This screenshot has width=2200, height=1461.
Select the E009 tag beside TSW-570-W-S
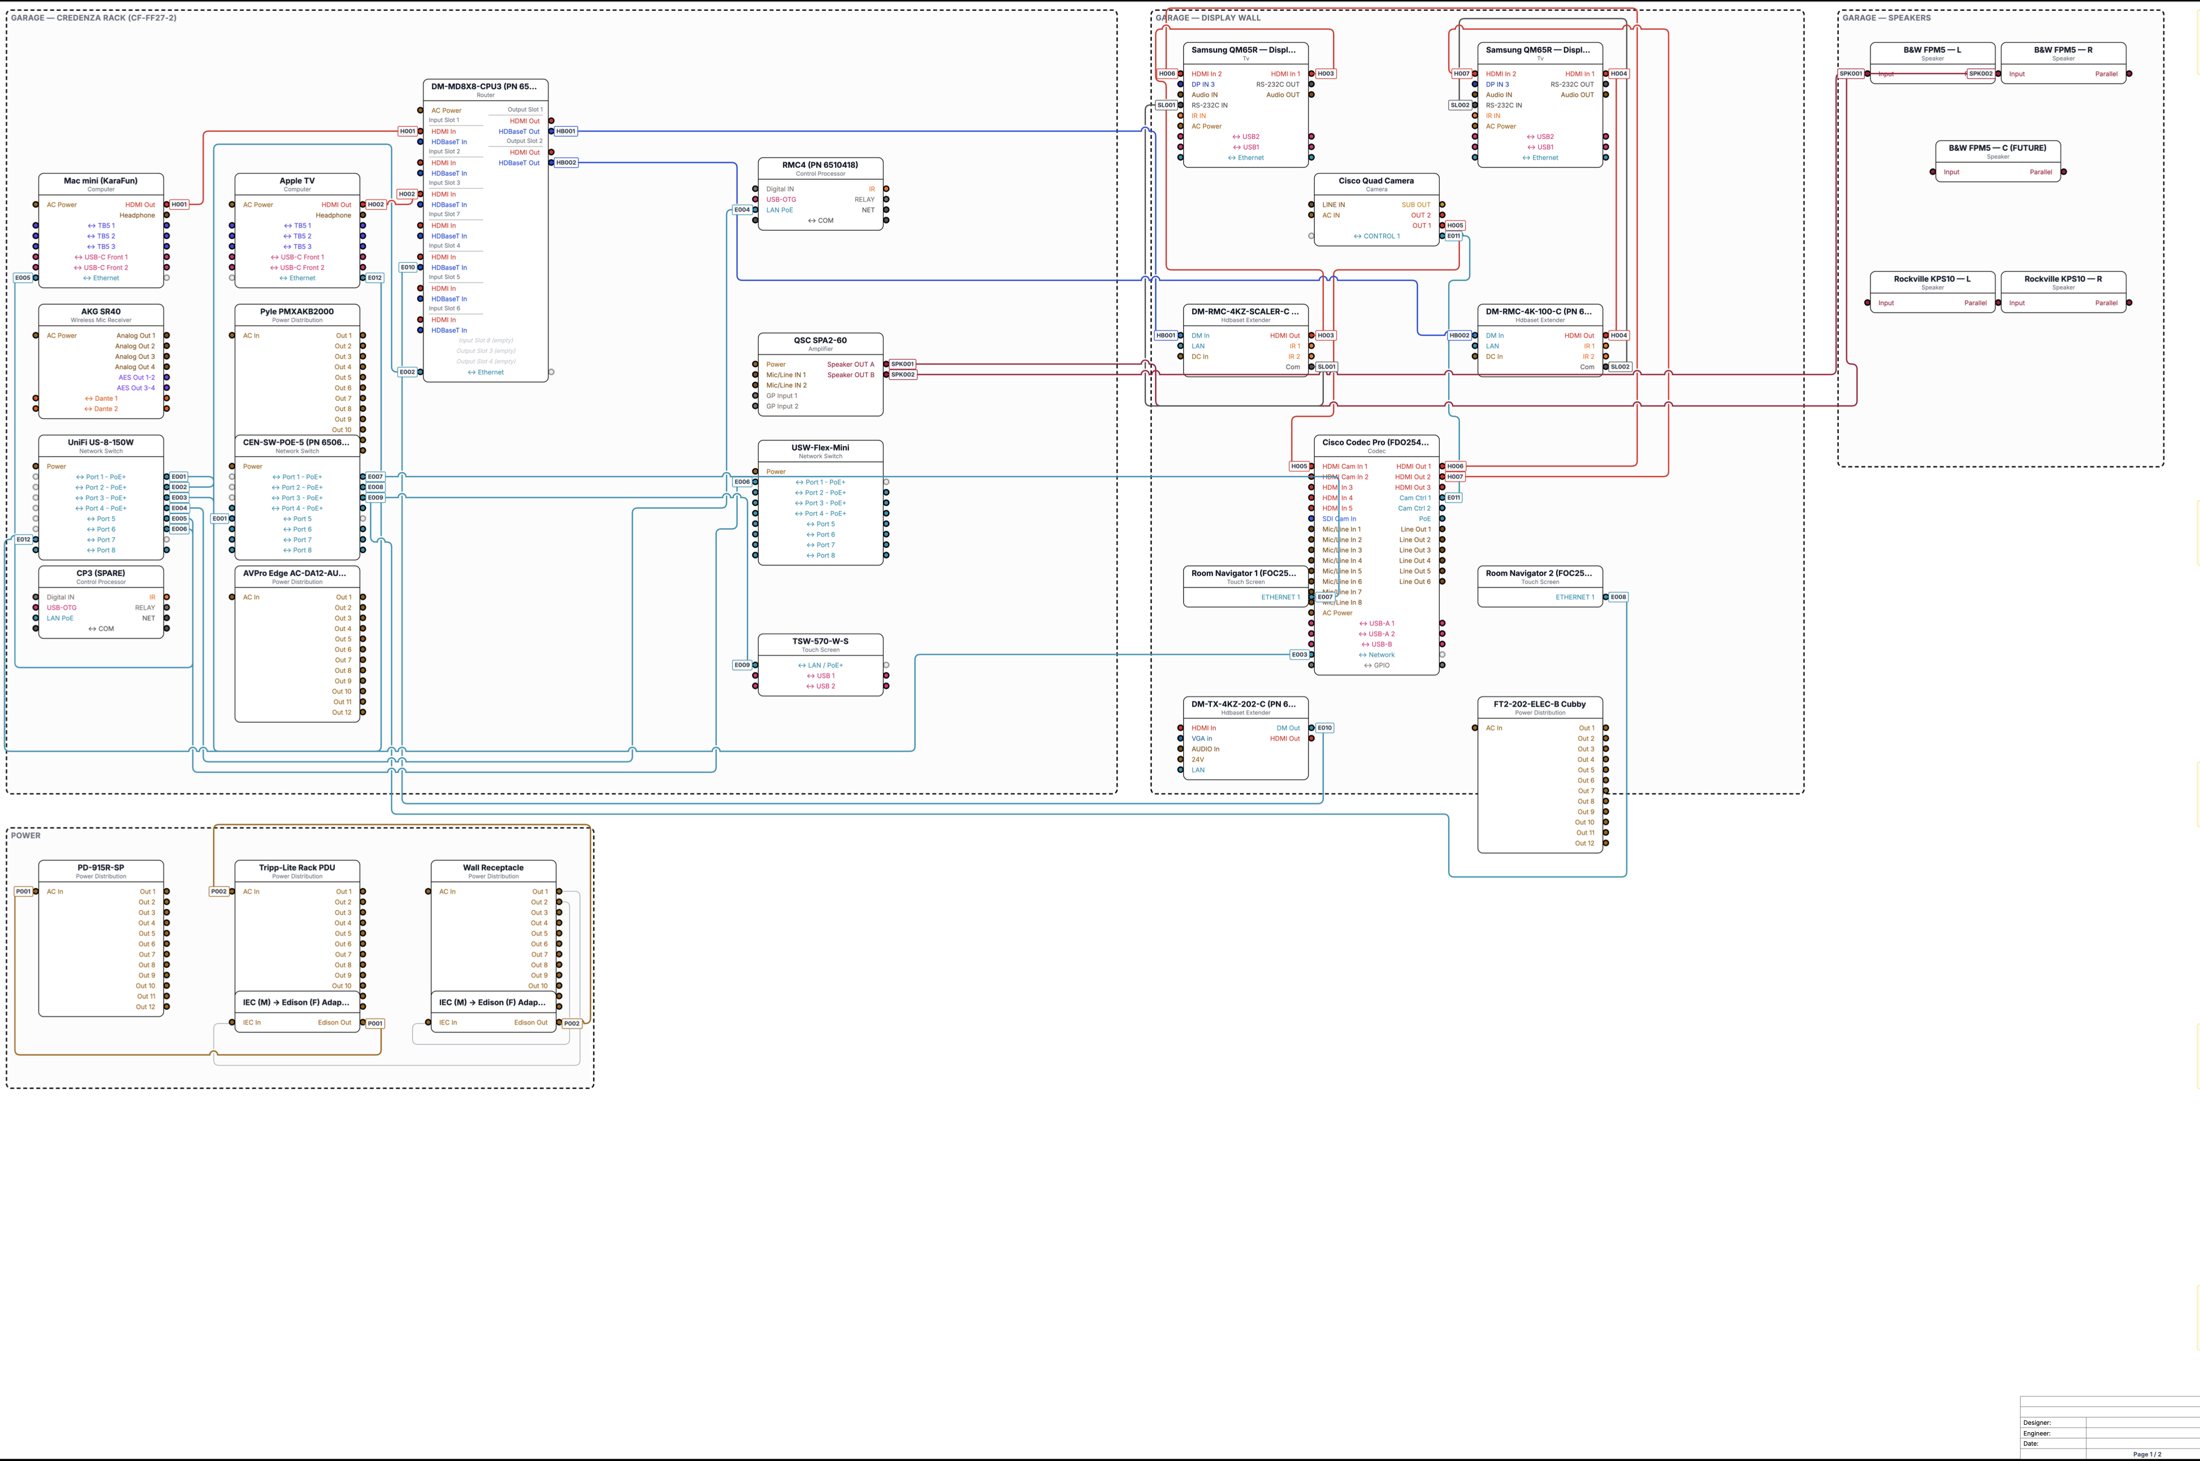(742, 665)
